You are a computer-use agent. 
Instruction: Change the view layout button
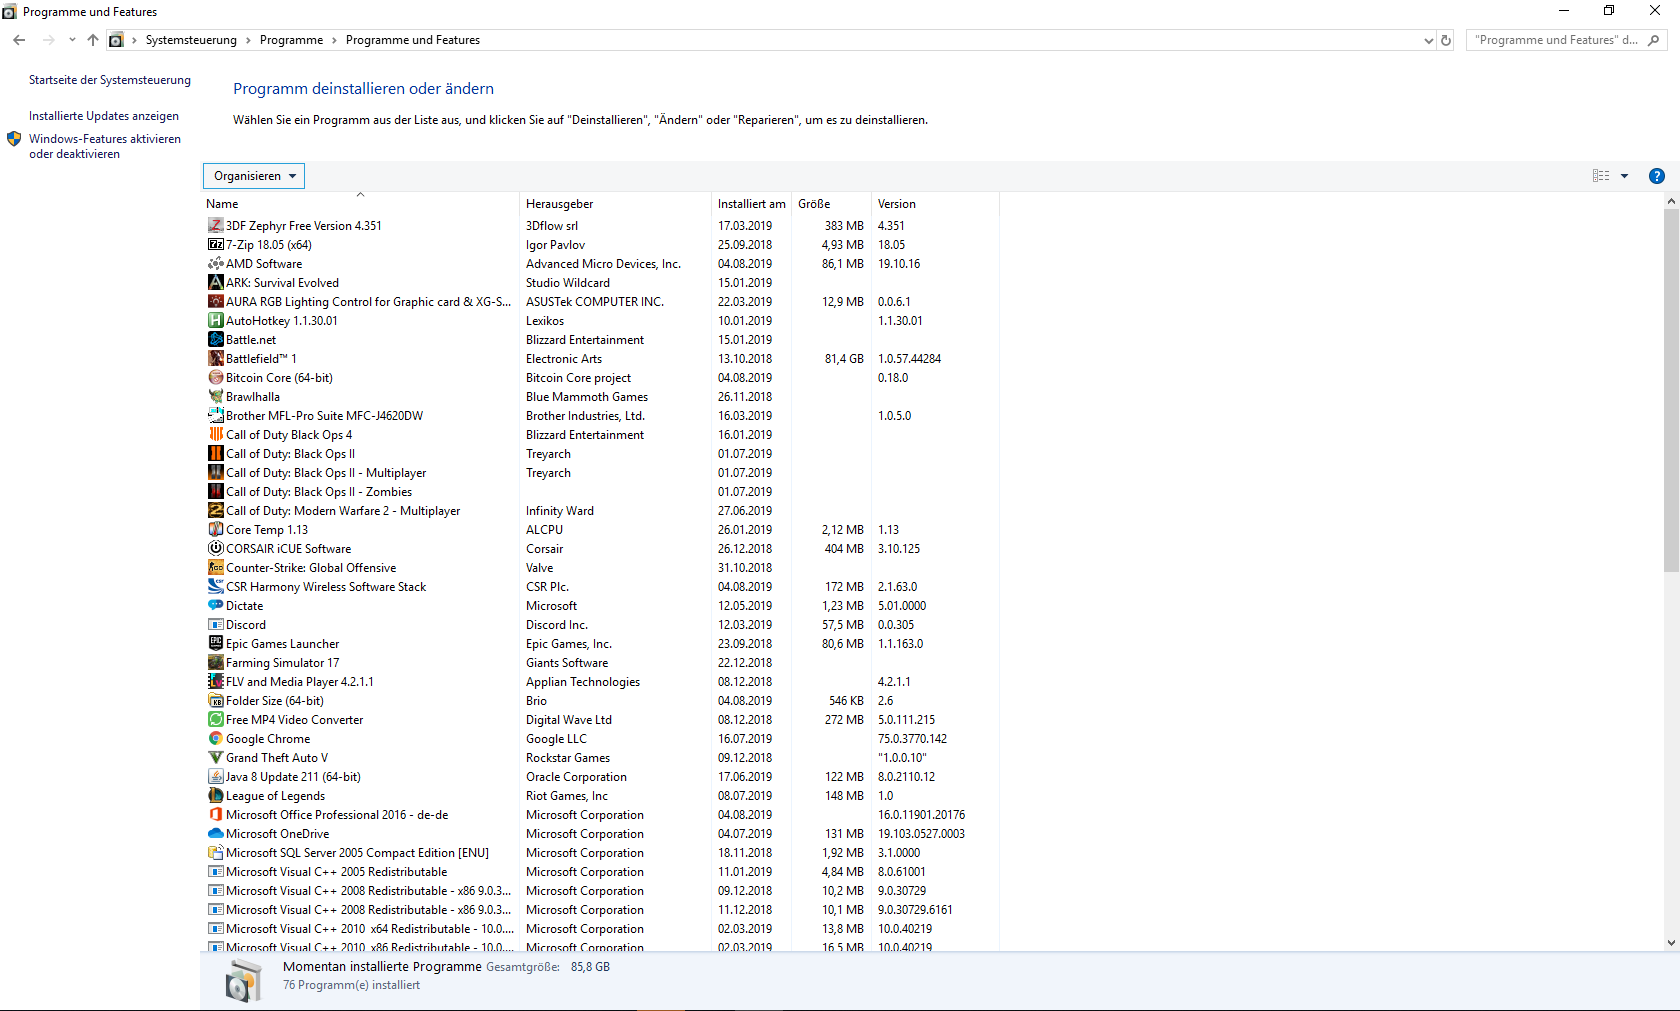point(1601,176)
